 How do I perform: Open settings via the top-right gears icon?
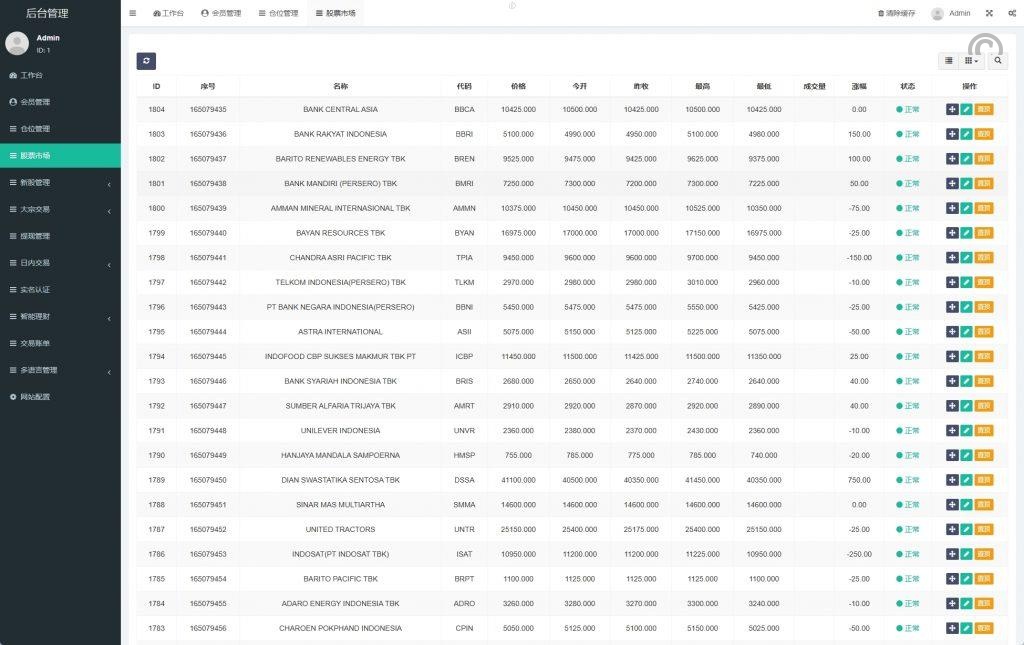[x=1012, y=13]
